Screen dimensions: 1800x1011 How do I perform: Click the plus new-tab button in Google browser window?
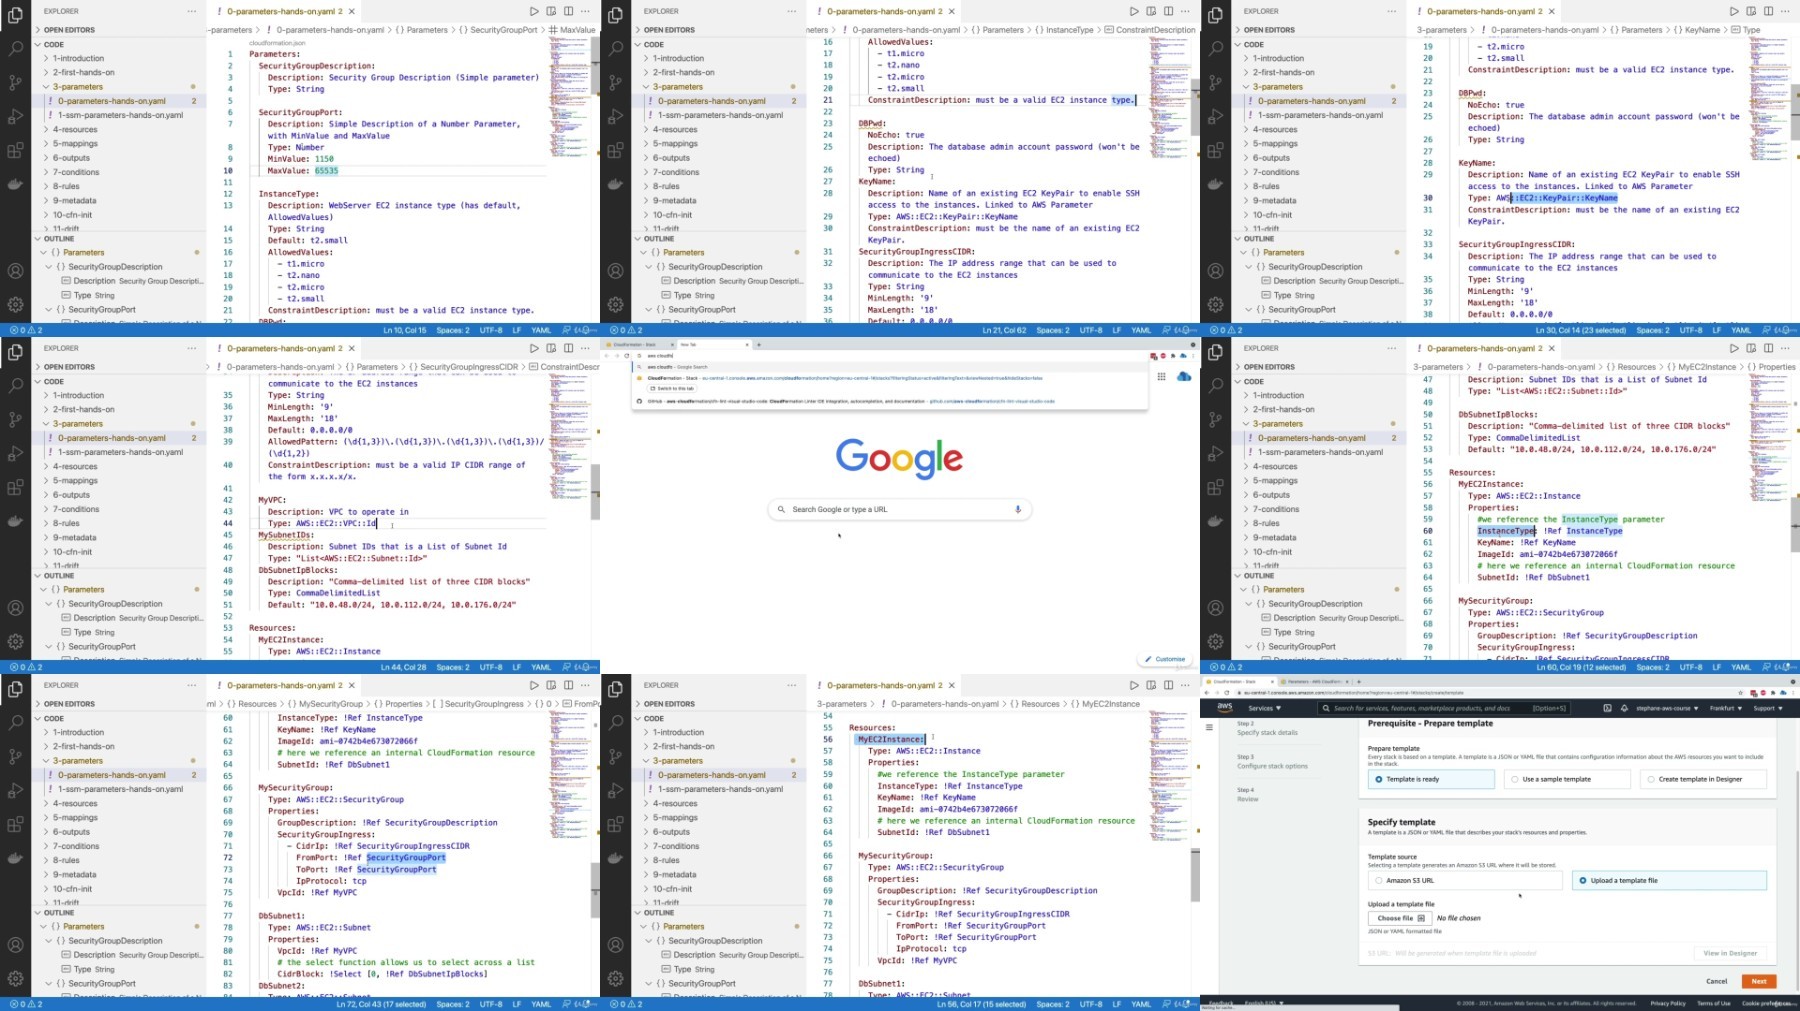[758, 345]
